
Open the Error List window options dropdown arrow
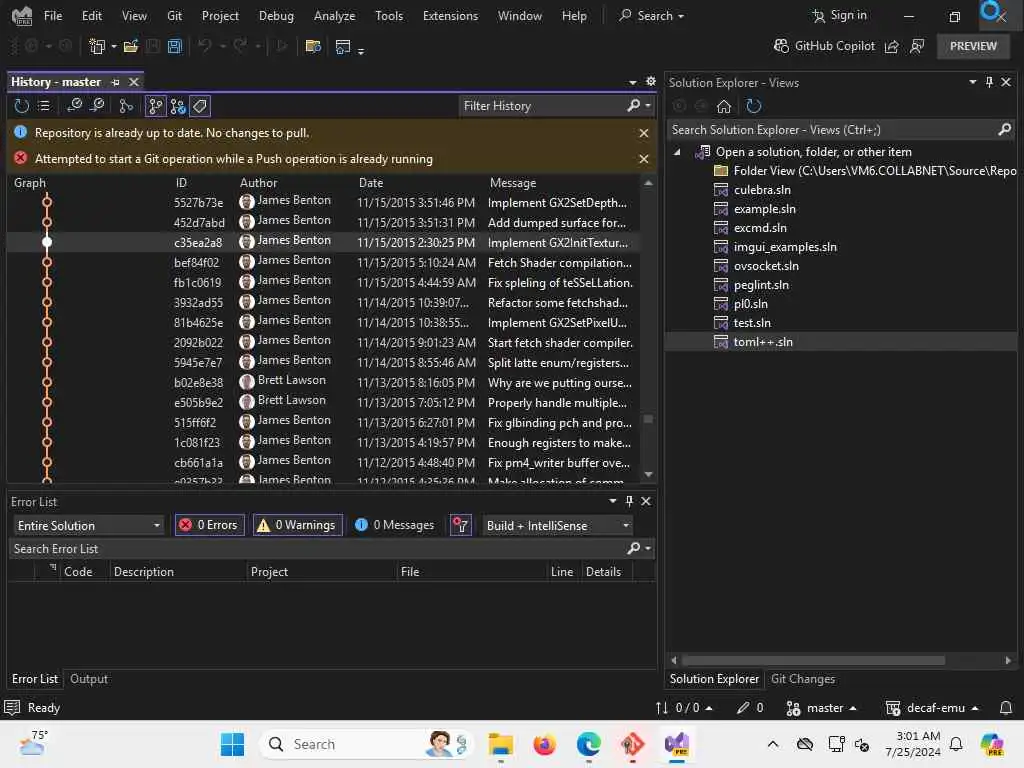[613, 501]
